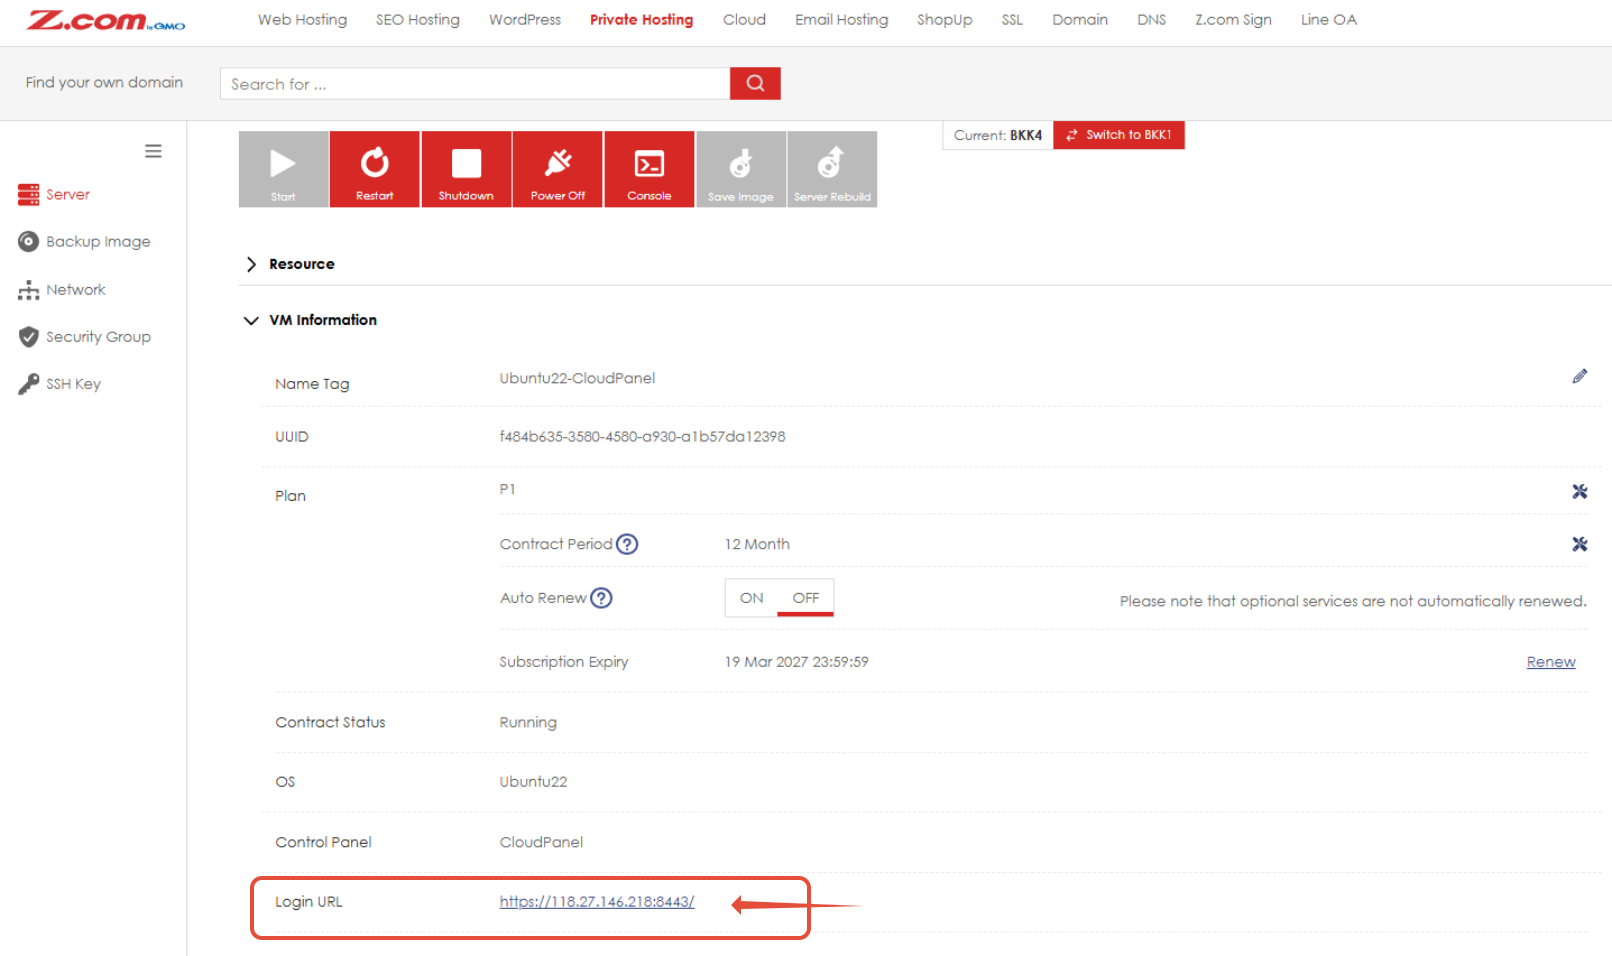Power off the server
The width and height of the screenshot is (1612, 956).
558,169
